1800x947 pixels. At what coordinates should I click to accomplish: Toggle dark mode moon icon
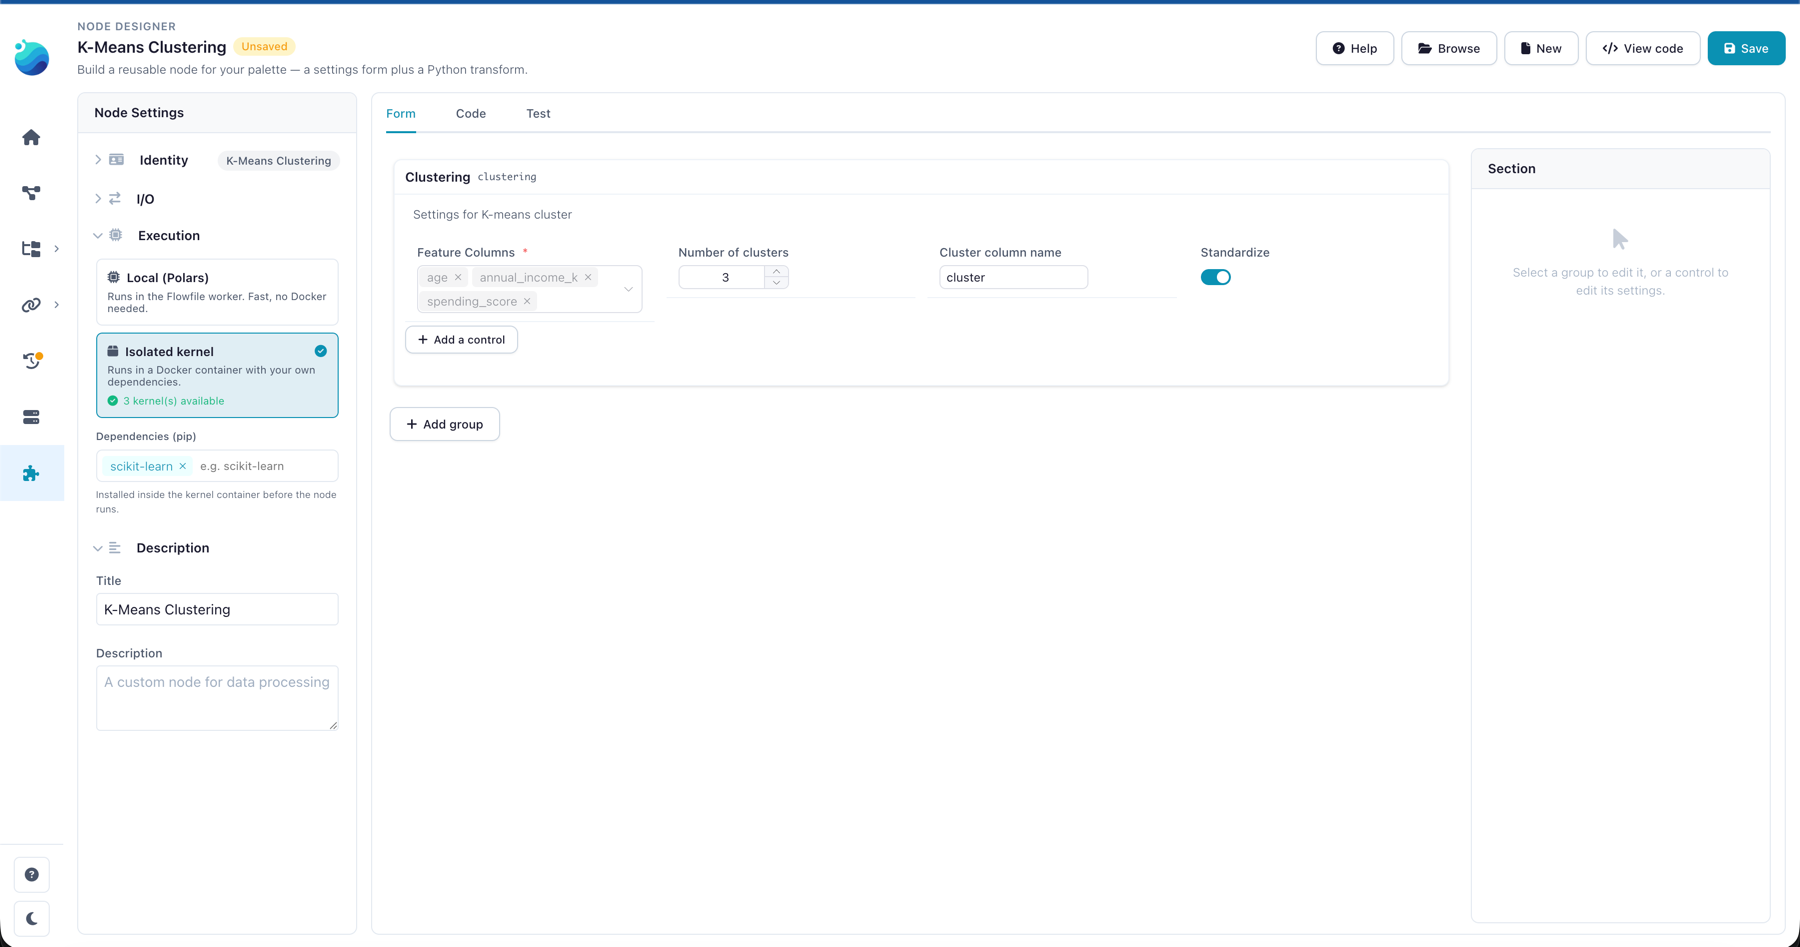tap(32, 919)
